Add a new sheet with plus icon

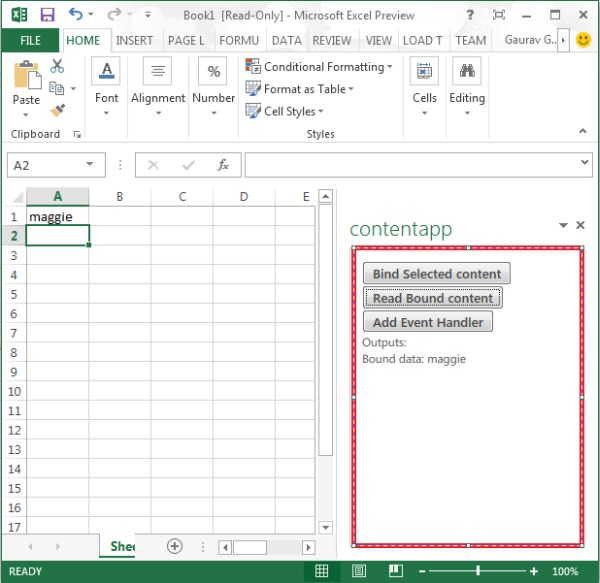[x=174, y=546]
